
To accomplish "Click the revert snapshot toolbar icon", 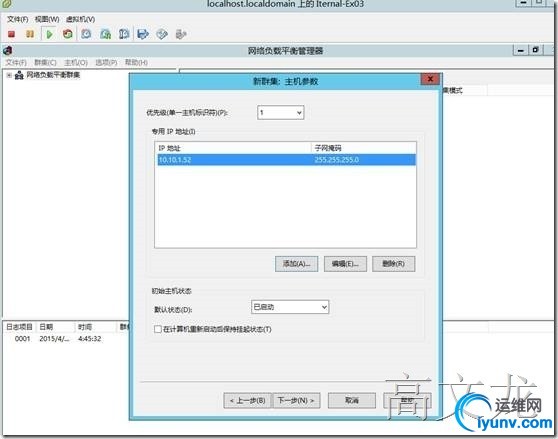I will [x=105, y=34].
